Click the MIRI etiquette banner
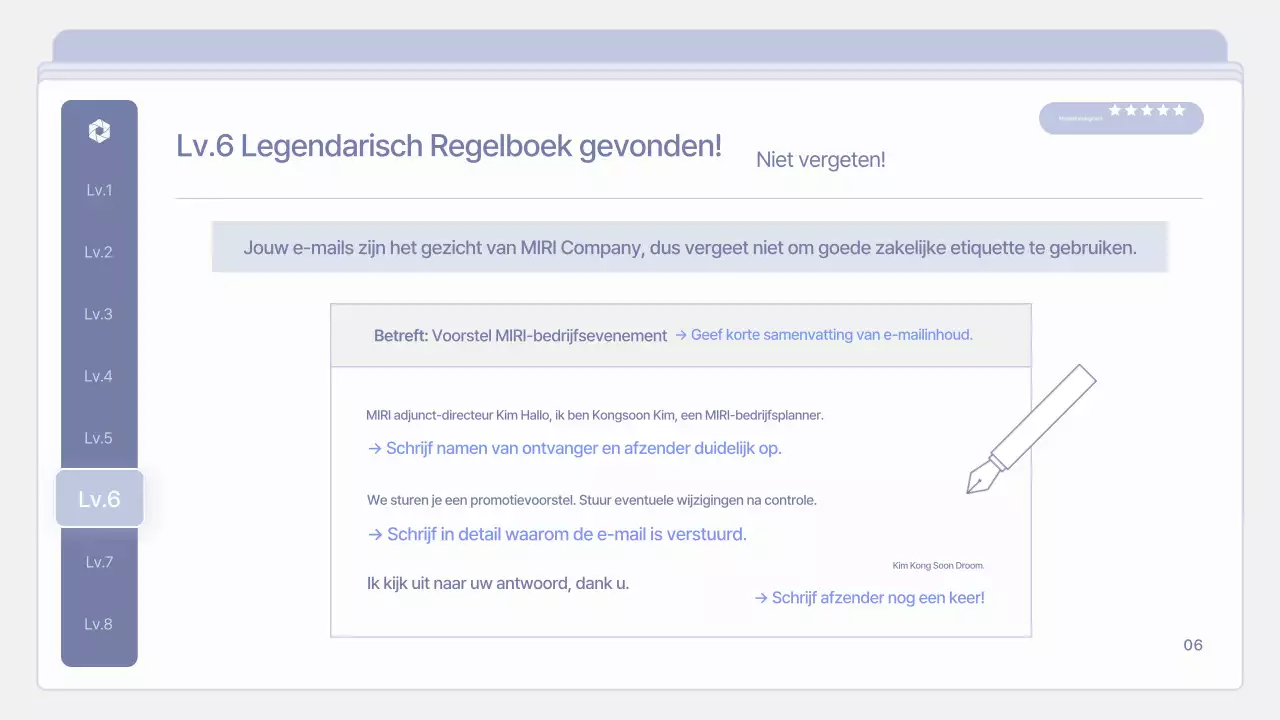This screenshot has height=720, width=1280. [x=690, y=247]
